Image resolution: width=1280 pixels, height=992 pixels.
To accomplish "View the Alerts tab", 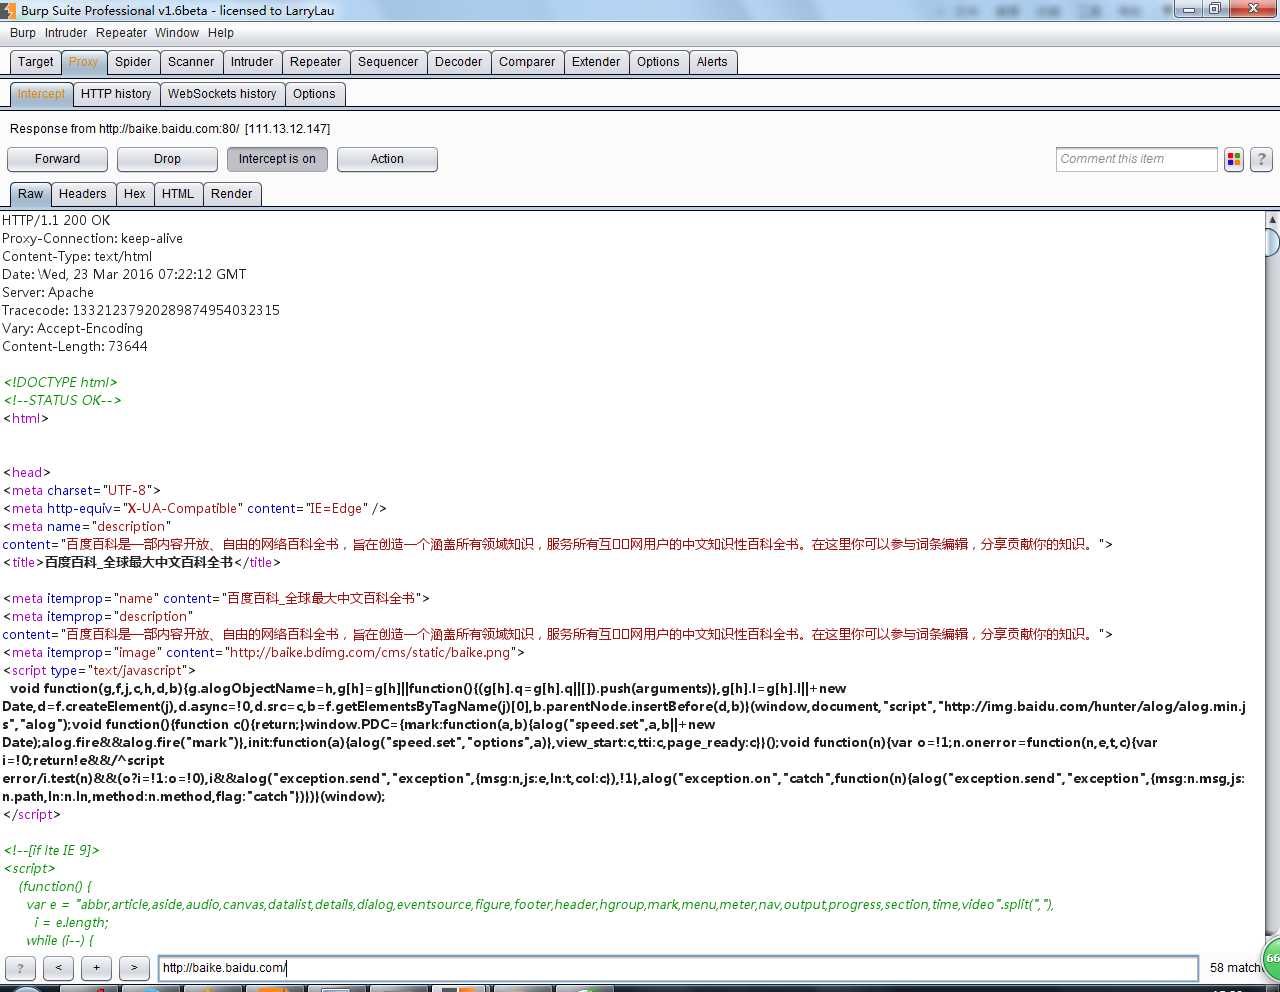I will [712, 62].
